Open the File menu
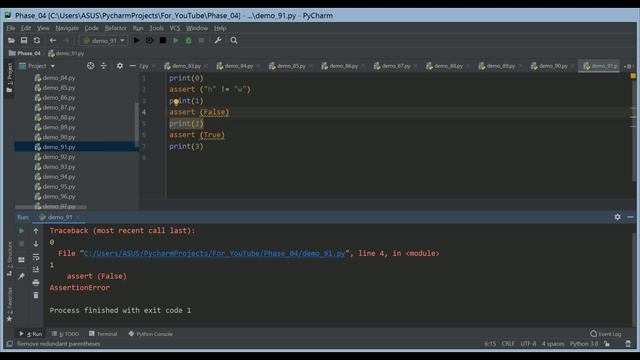 coord(11,28)
